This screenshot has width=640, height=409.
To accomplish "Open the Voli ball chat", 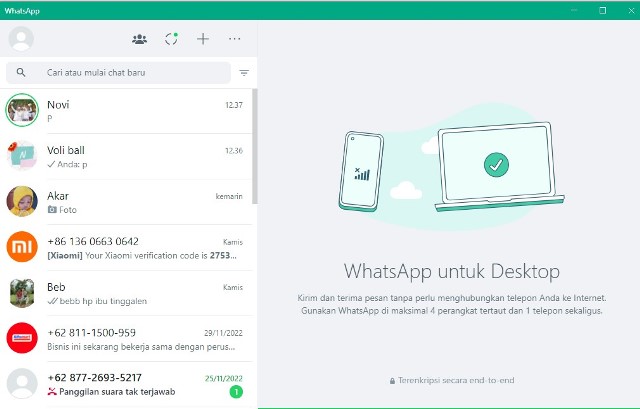I will pyautogui.click(x=126, y=156).
